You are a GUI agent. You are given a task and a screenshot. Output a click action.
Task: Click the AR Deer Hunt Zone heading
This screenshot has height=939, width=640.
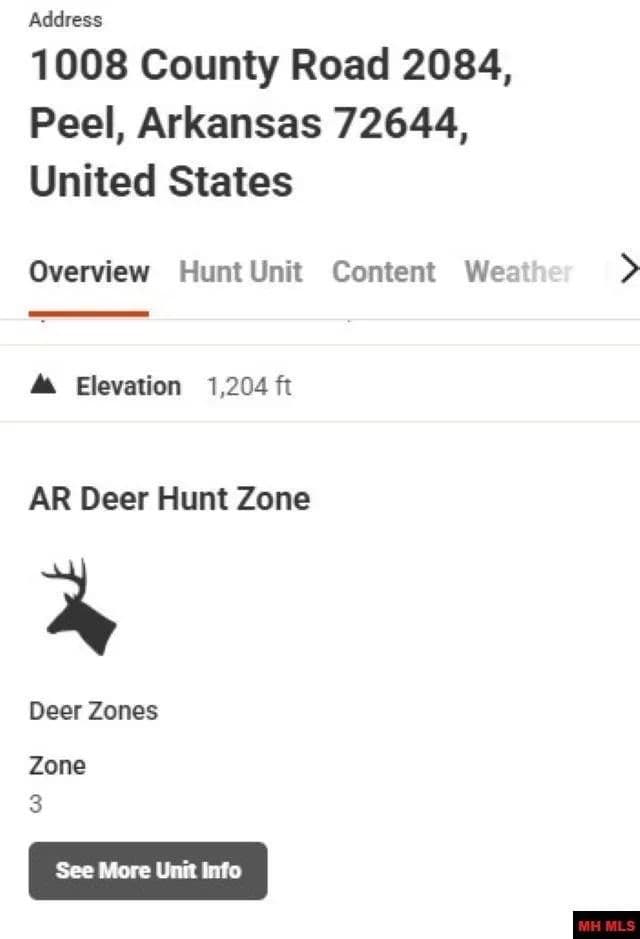[169, 498]
